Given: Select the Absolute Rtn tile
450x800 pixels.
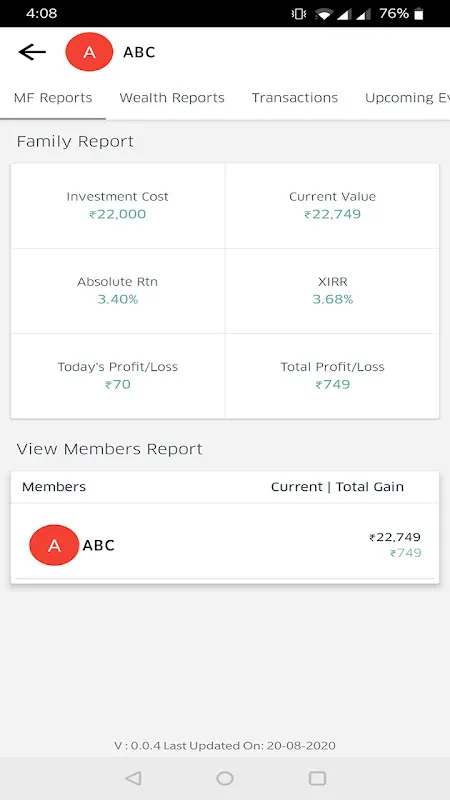Looking at the screenshot, I should coord(118,291).
